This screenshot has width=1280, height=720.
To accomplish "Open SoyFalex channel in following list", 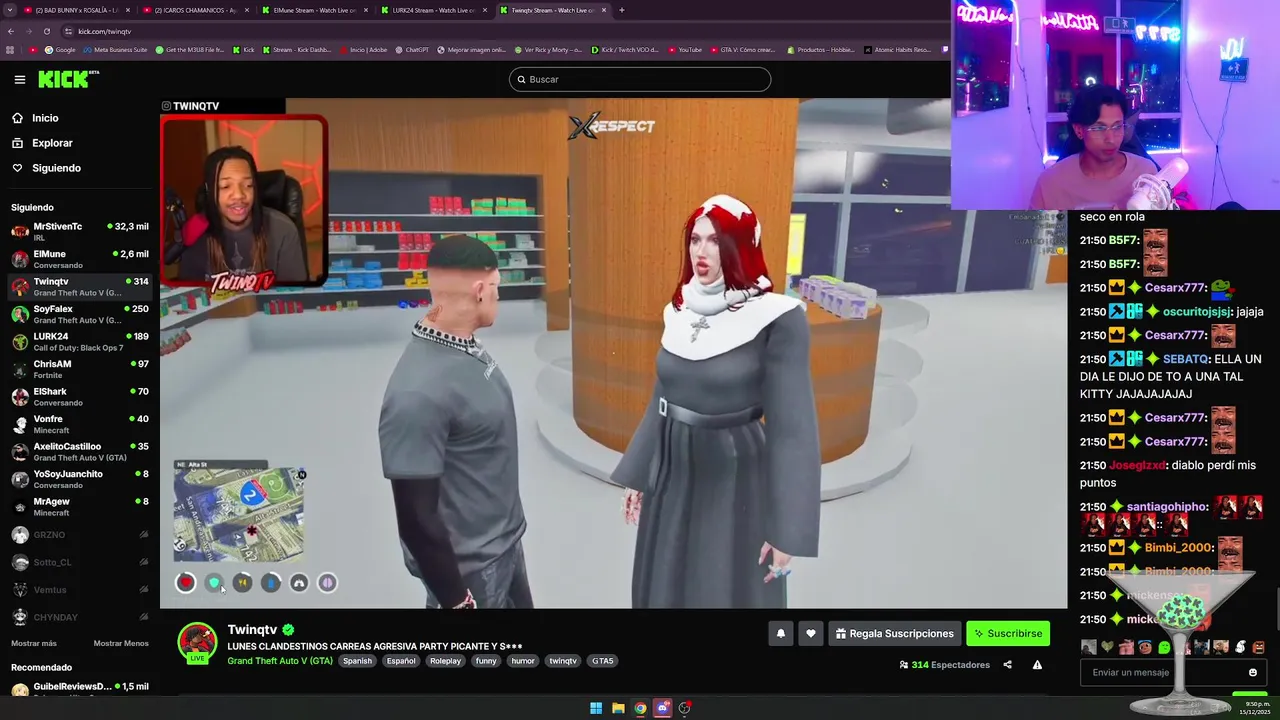I will click(x=80, y=314).
